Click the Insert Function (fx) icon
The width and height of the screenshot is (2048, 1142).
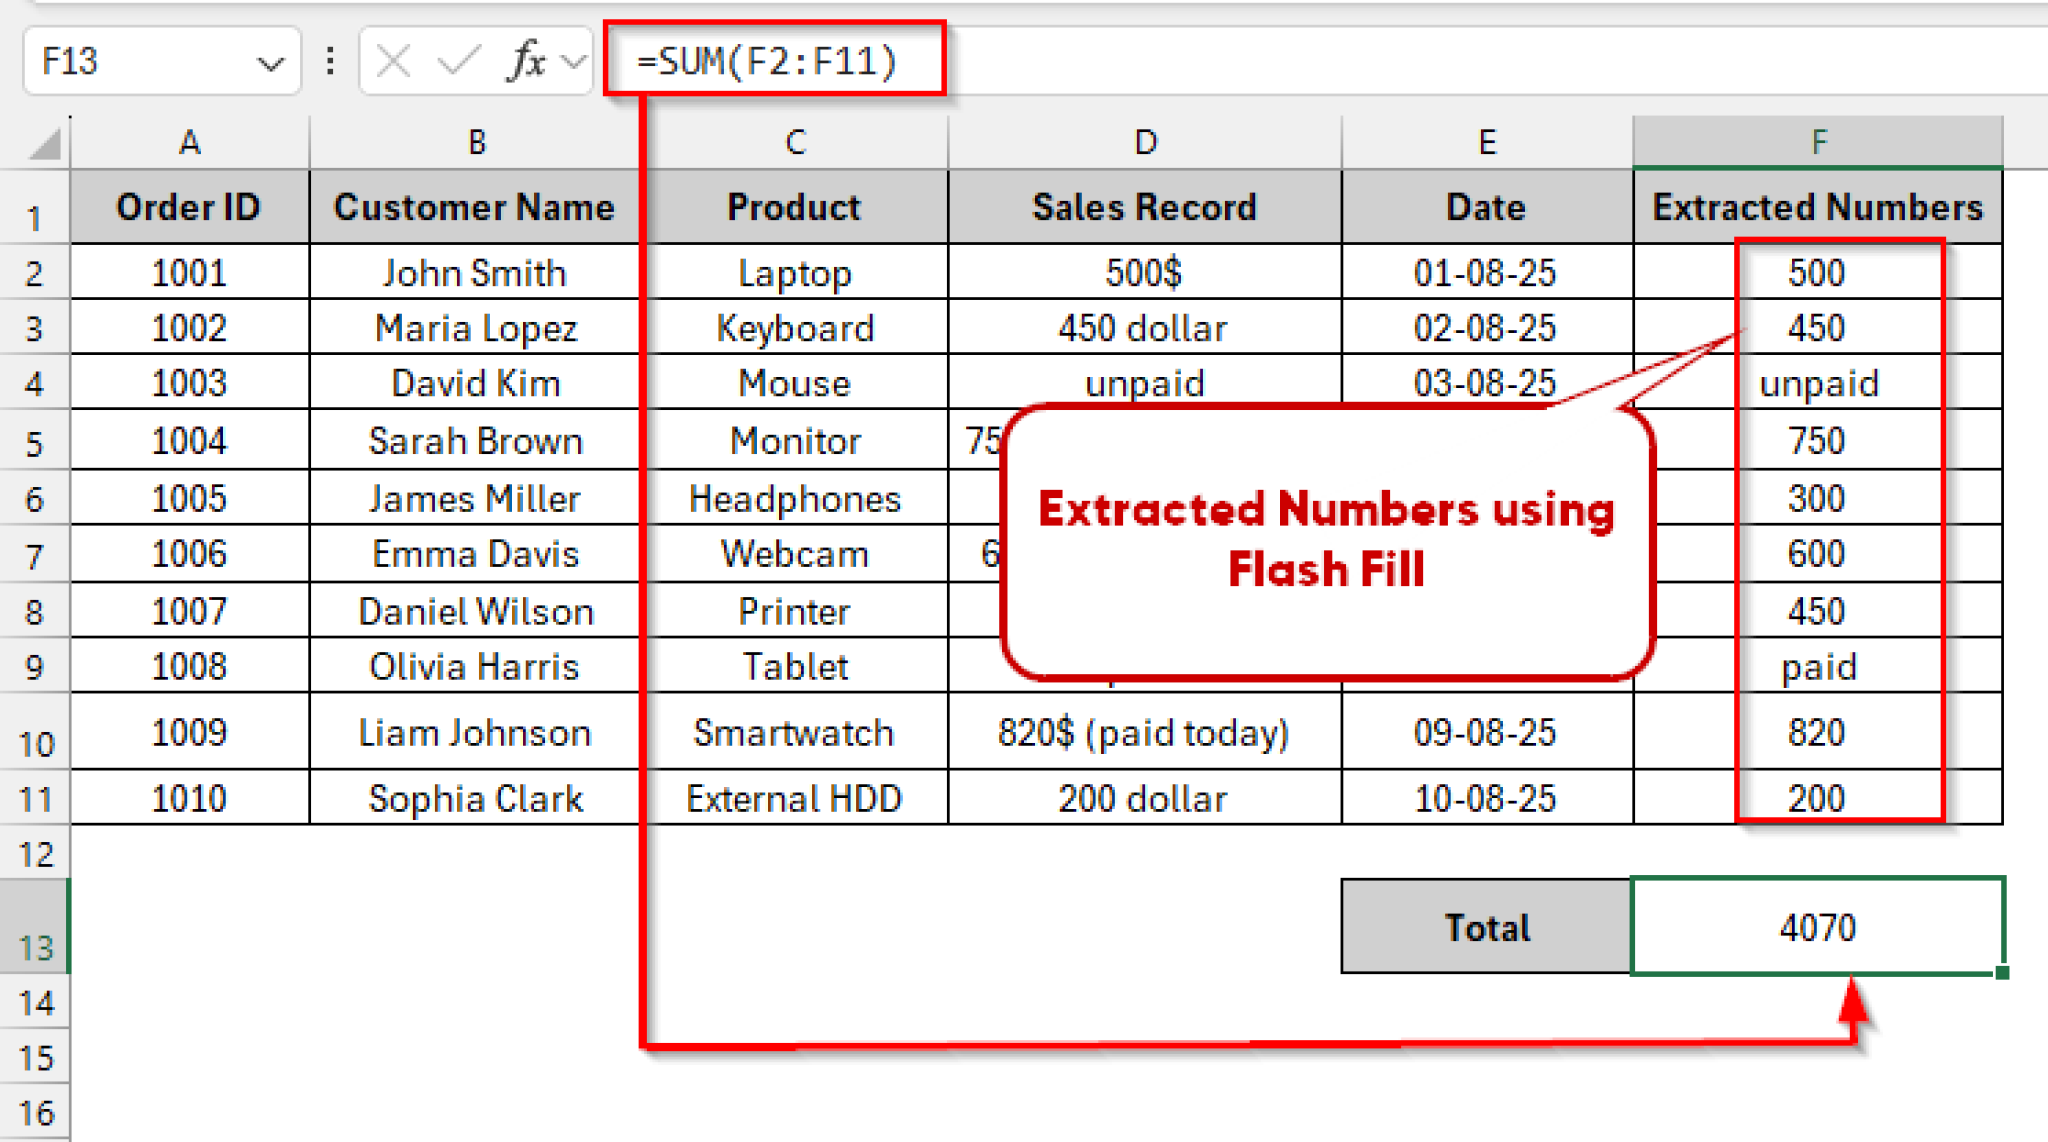point(527,62)
